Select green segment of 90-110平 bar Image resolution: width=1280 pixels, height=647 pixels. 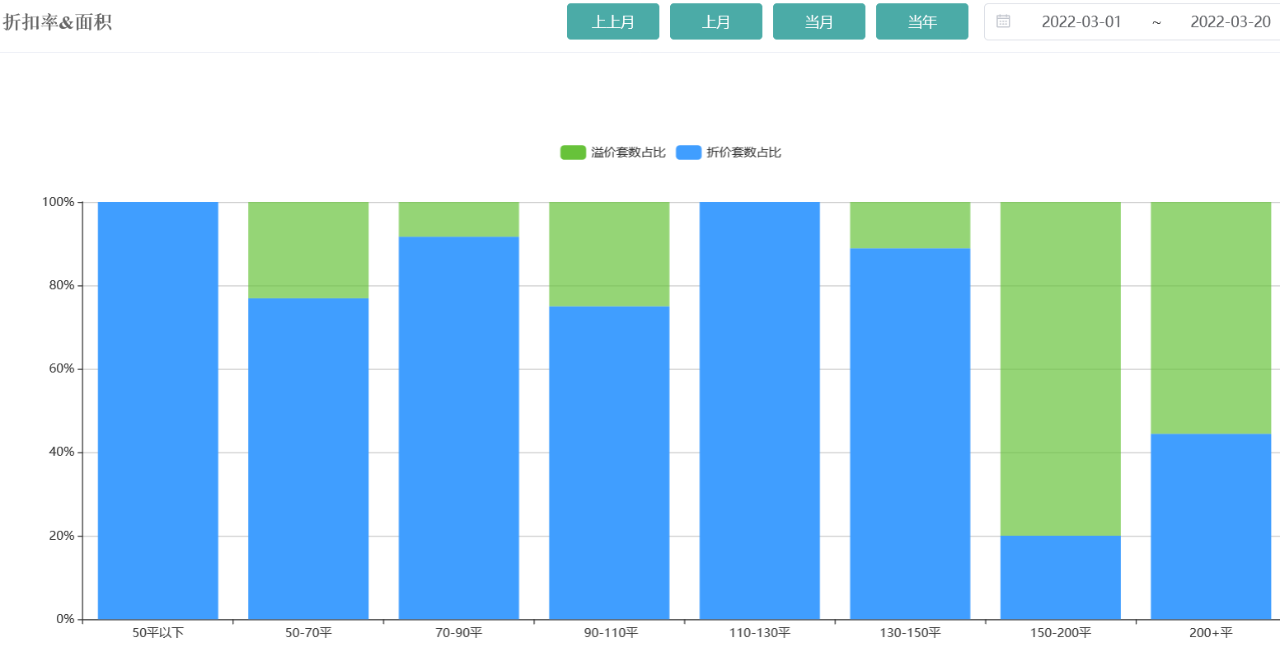point(609,254)
